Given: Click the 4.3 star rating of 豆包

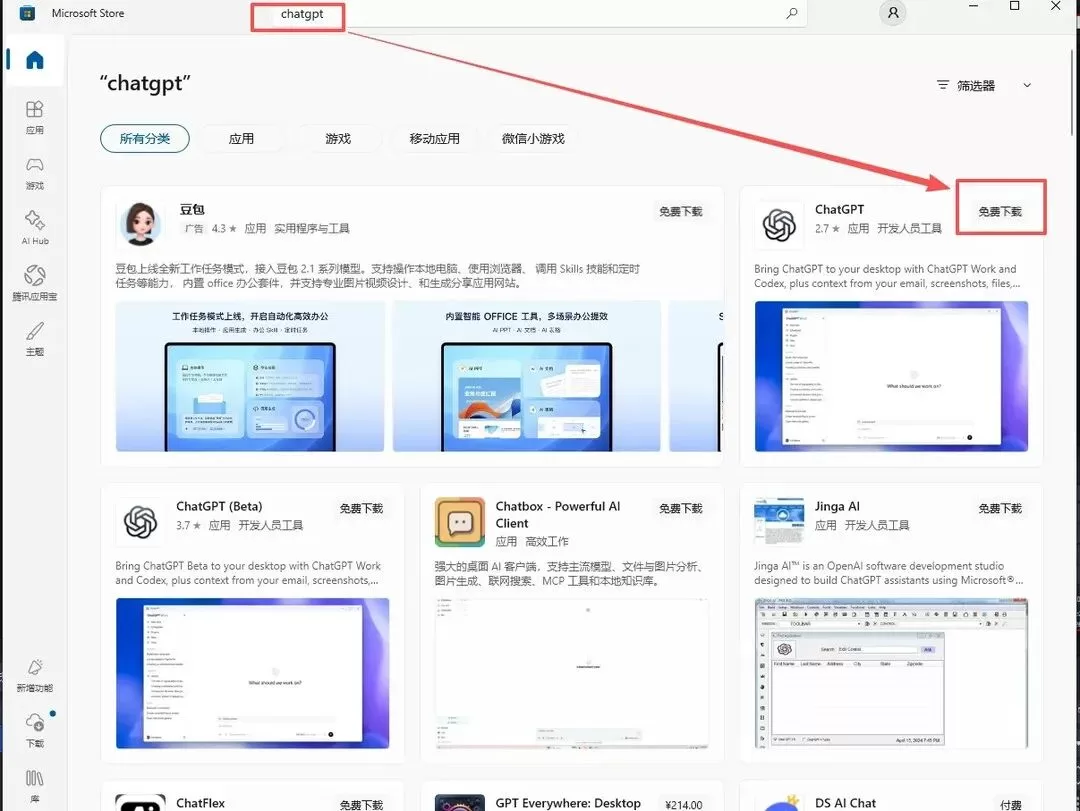Looking at the screenshot, I should point(225,229).
